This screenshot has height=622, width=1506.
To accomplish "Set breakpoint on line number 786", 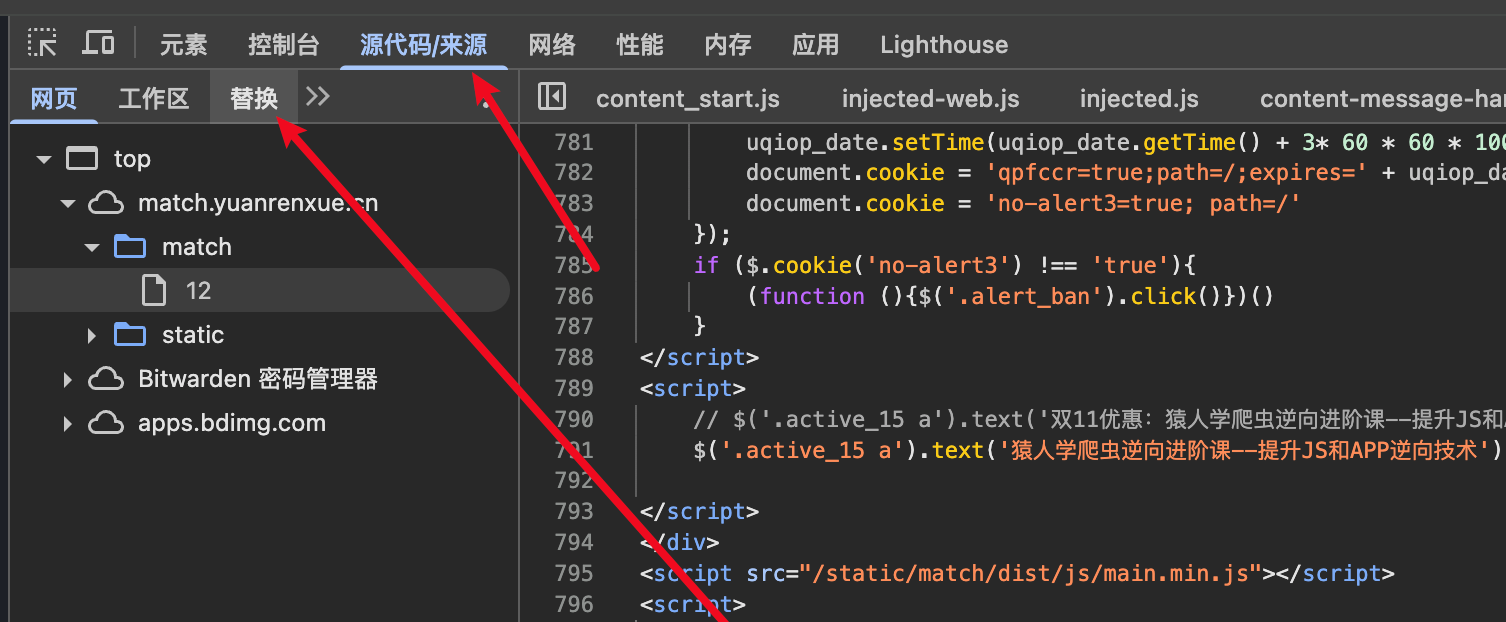I will (574, 296).
